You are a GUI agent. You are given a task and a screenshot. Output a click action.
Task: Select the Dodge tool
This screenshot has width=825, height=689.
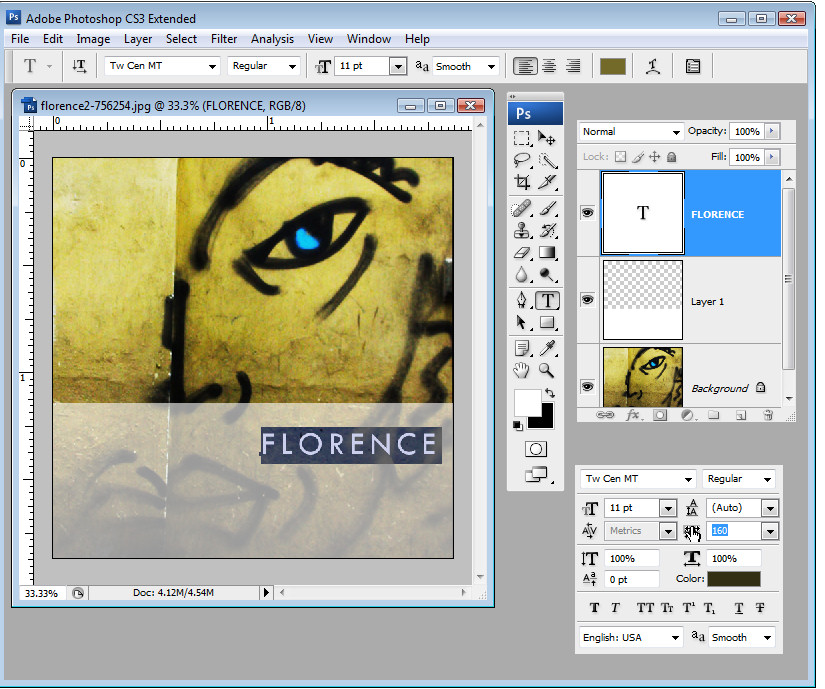pyautogui.click(x=547, y=275)
